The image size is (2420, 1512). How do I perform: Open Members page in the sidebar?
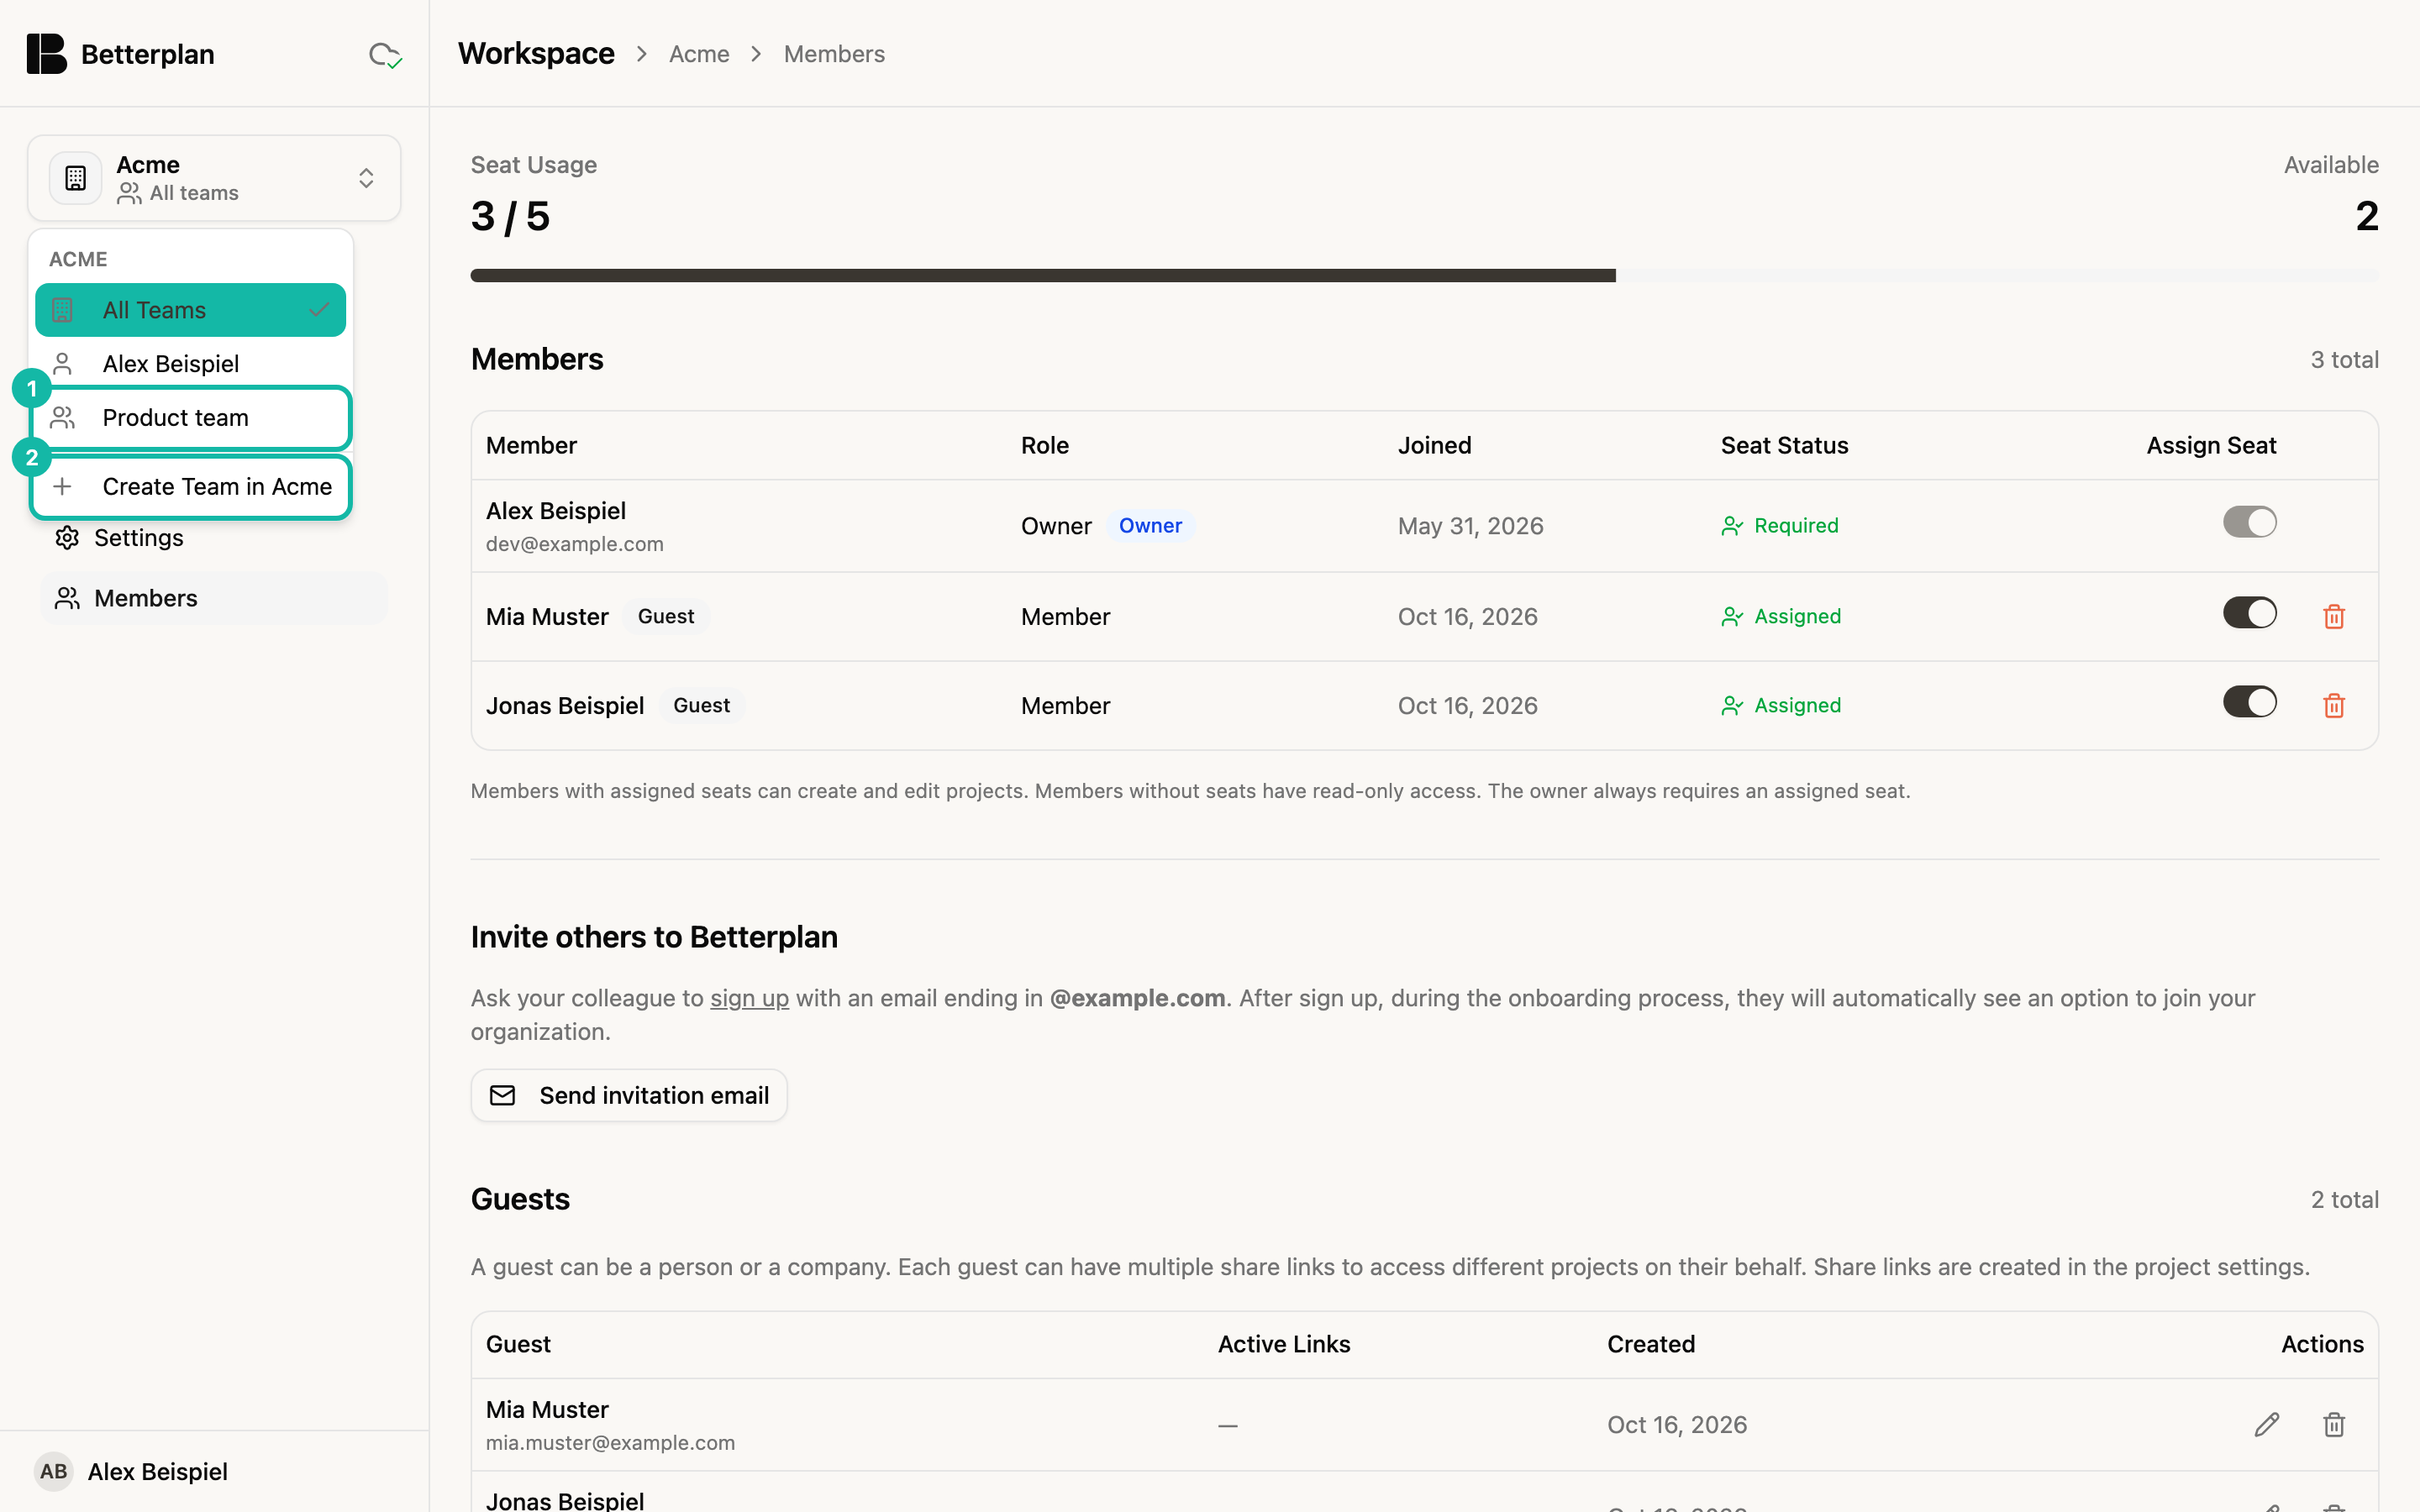pos(214,598)
